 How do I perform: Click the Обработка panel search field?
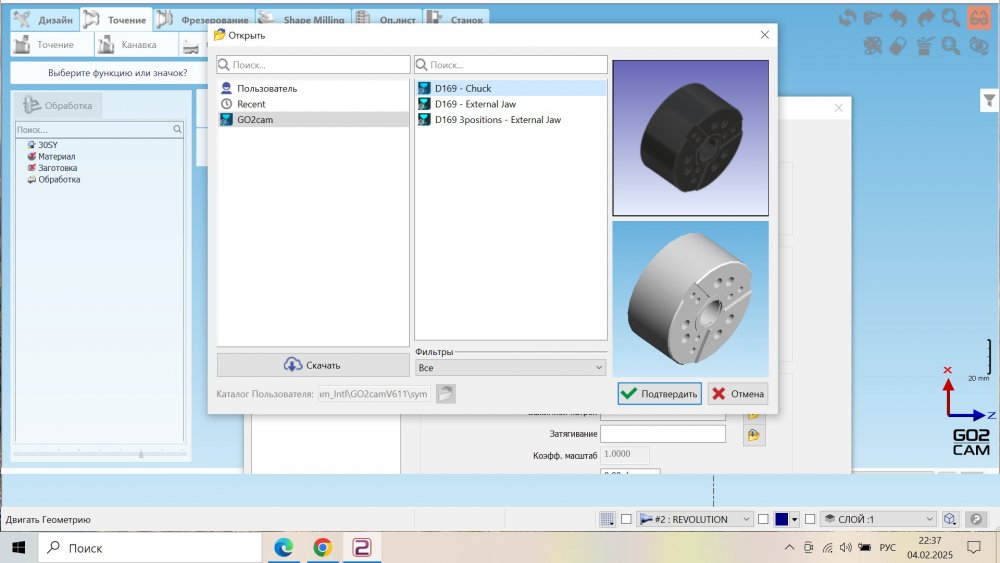coord(94,129)
